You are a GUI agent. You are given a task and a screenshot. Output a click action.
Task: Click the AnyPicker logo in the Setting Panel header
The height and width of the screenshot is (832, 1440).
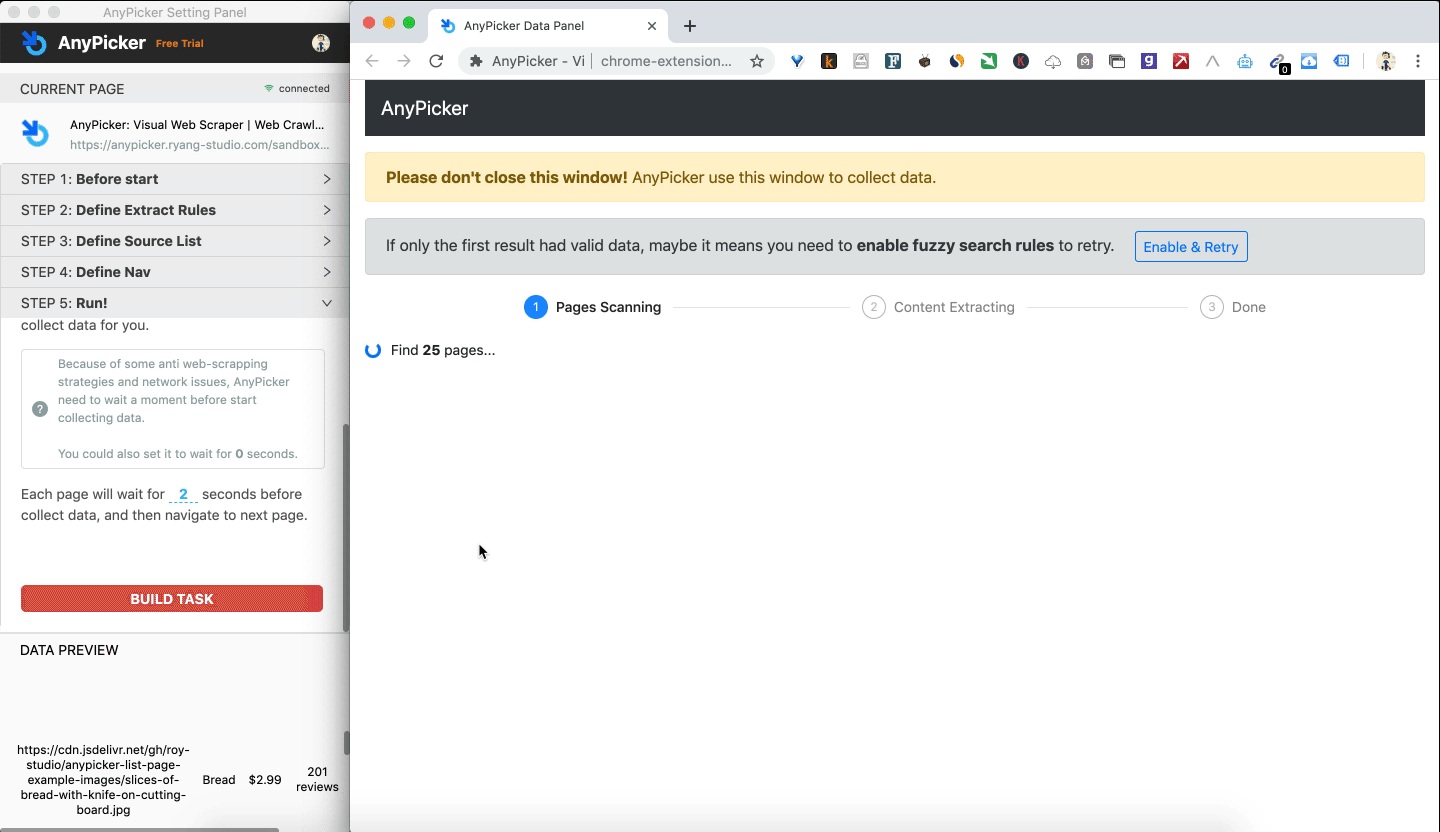click(34, 43)
